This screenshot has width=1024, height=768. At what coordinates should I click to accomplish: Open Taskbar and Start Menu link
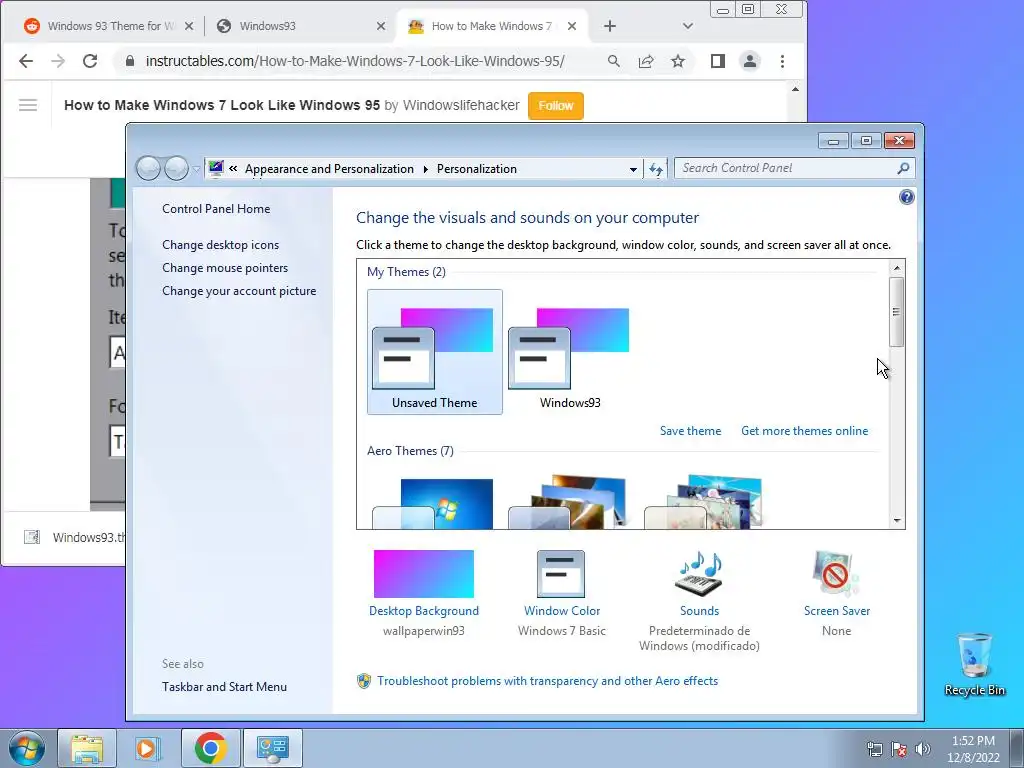click(x=224, y=686)
